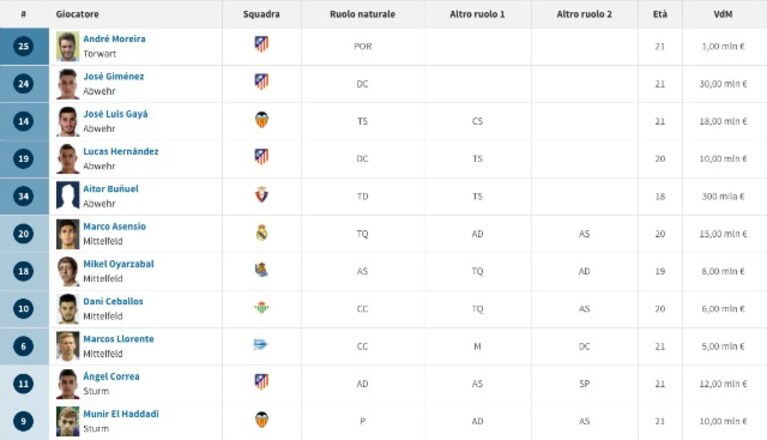Click Real Sociedad crest in Mikel Oyarzabal row
The image size is (767, 440).
[261, 270]
